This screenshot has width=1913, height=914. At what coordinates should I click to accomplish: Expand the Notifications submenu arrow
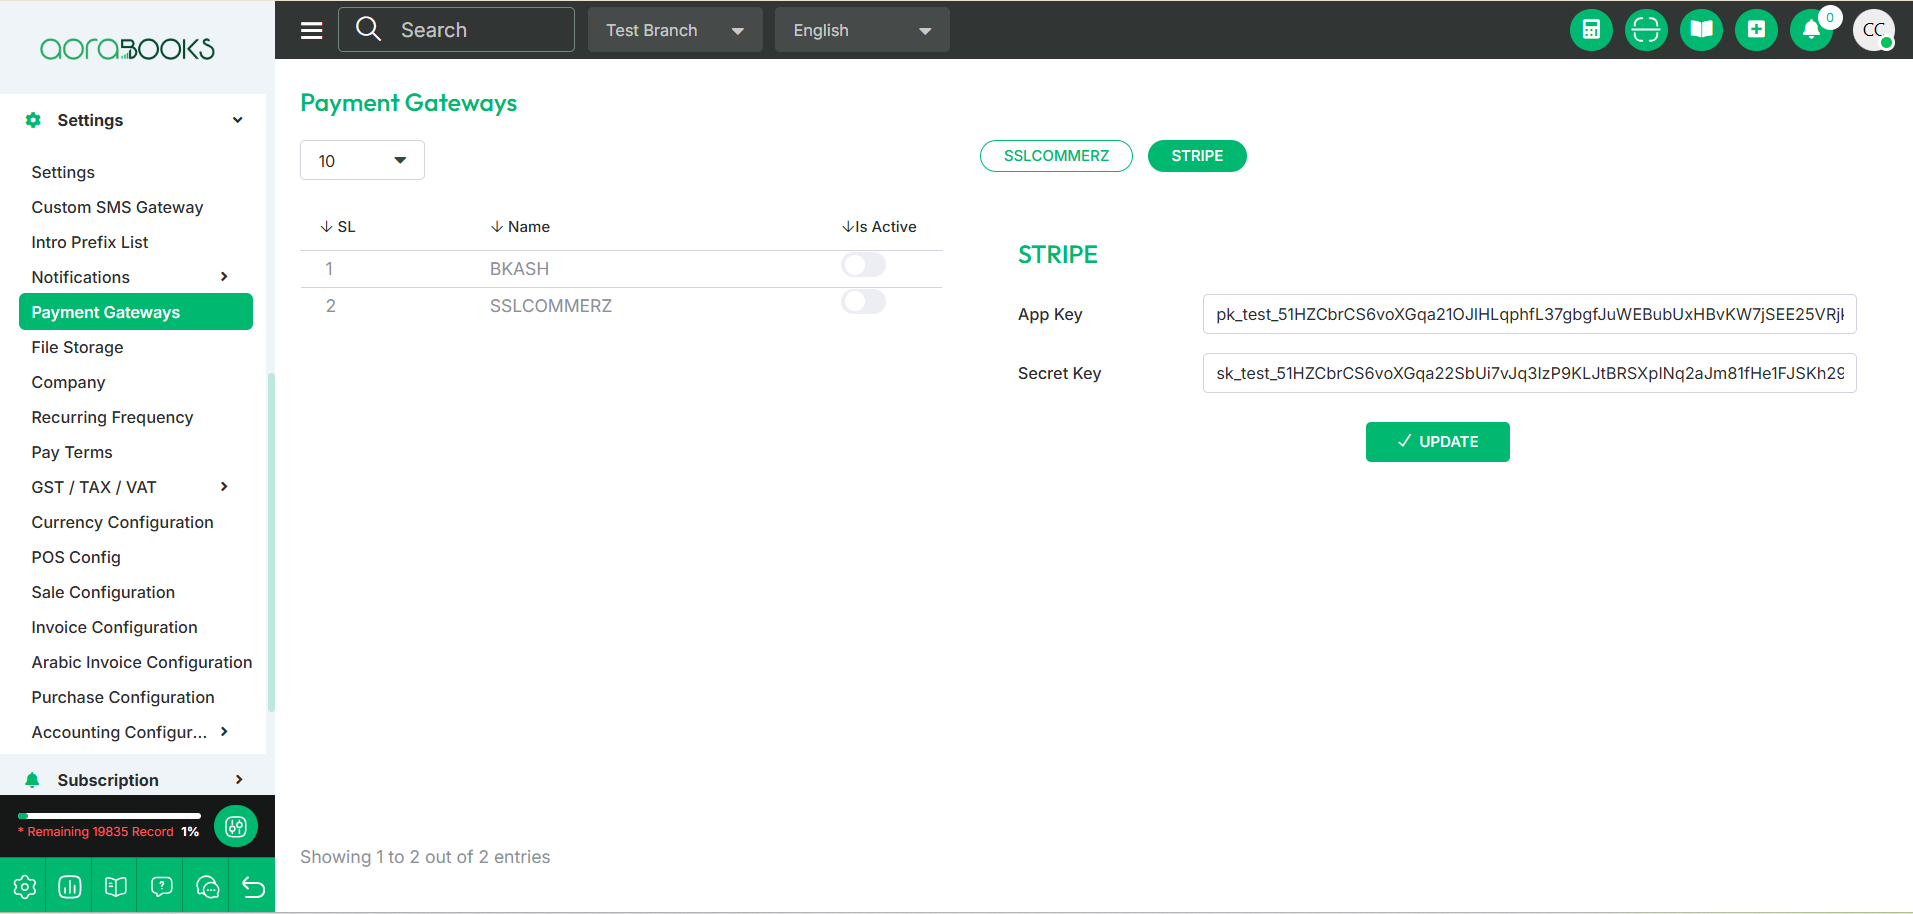[224, 277]
